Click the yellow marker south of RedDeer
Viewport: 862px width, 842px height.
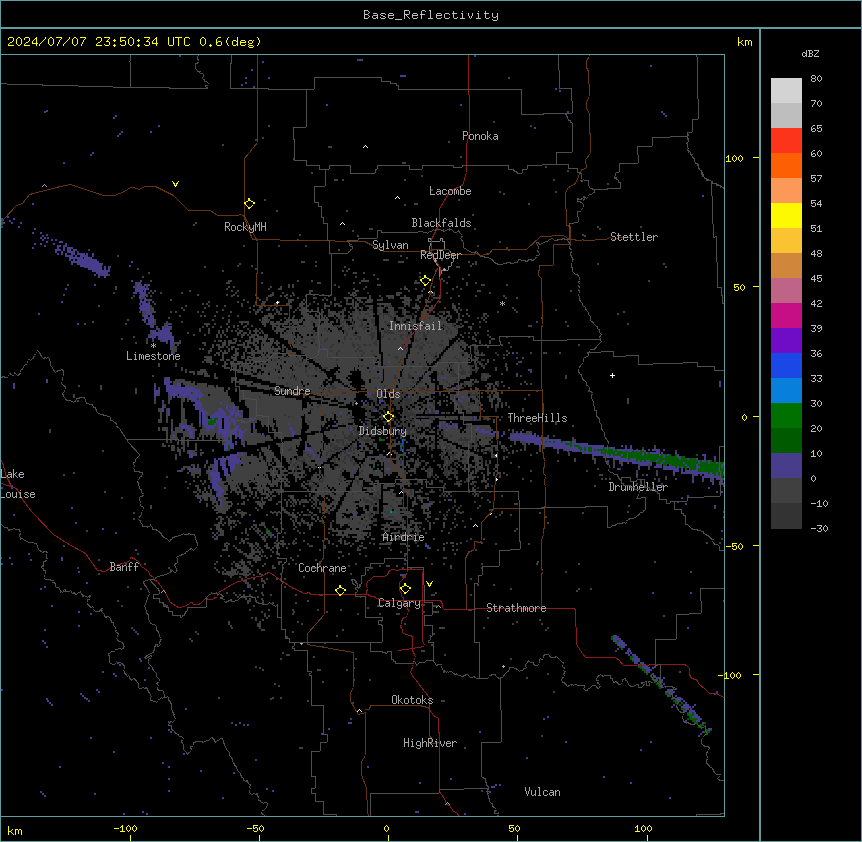coord(426,281)
